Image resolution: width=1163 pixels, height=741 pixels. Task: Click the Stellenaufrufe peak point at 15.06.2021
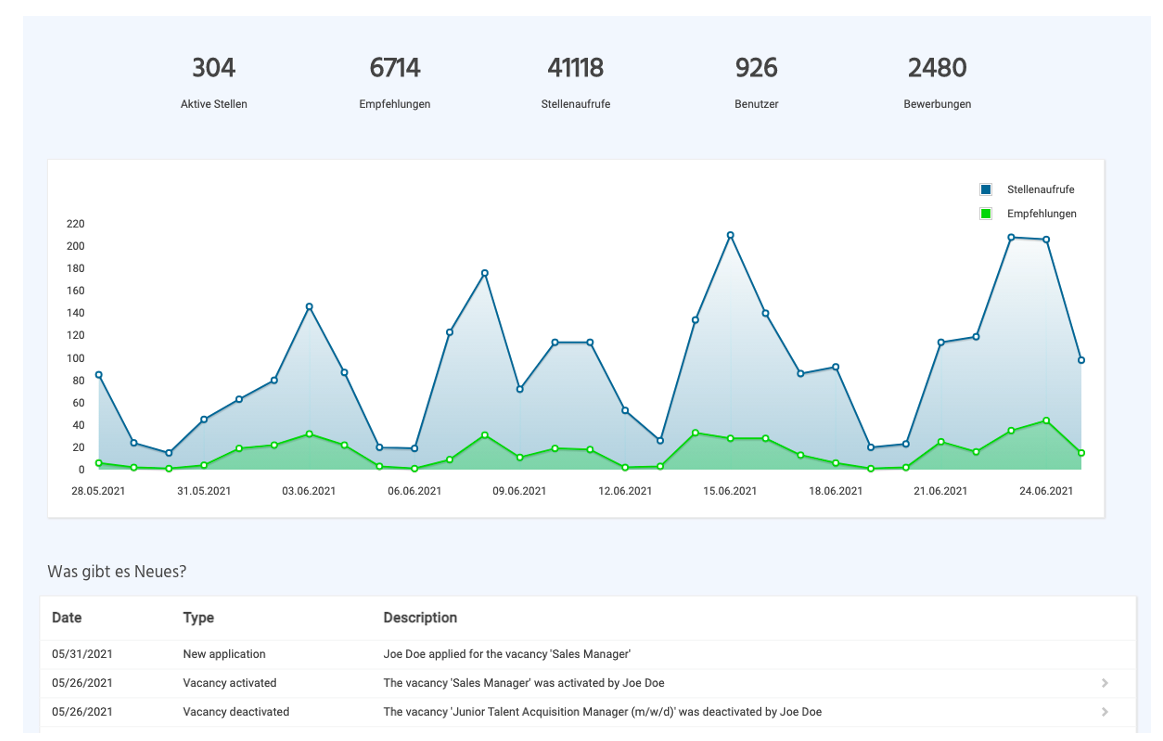(x=730, y=235)
